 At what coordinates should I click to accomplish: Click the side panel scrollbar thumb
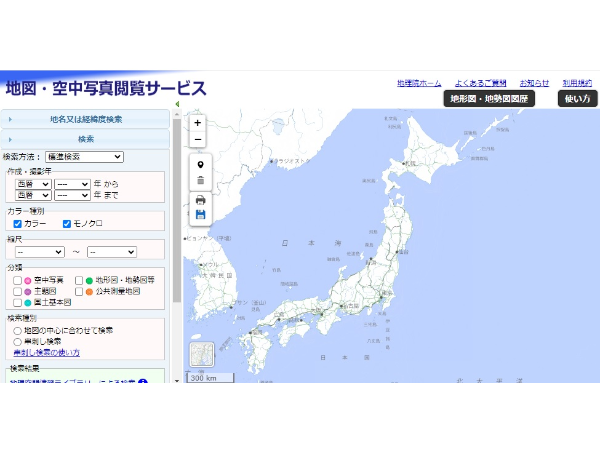177,210
